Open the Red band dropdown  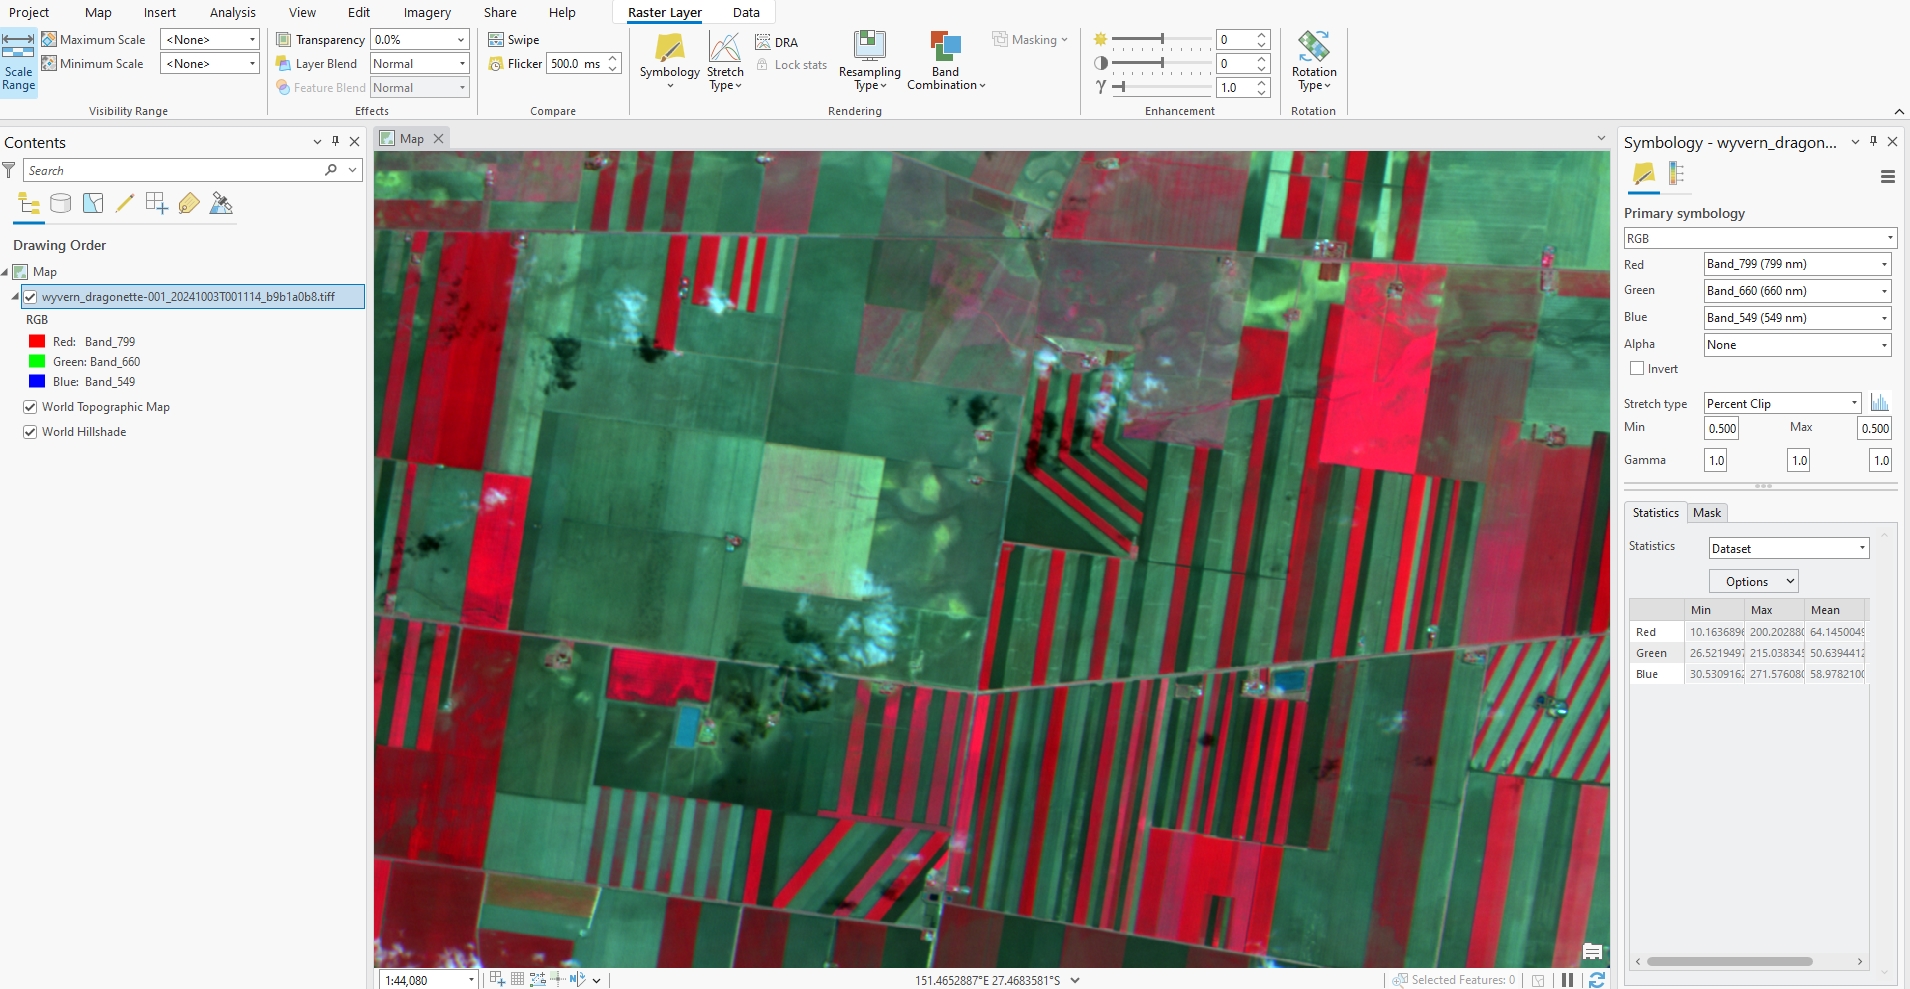coord(1797,264)
